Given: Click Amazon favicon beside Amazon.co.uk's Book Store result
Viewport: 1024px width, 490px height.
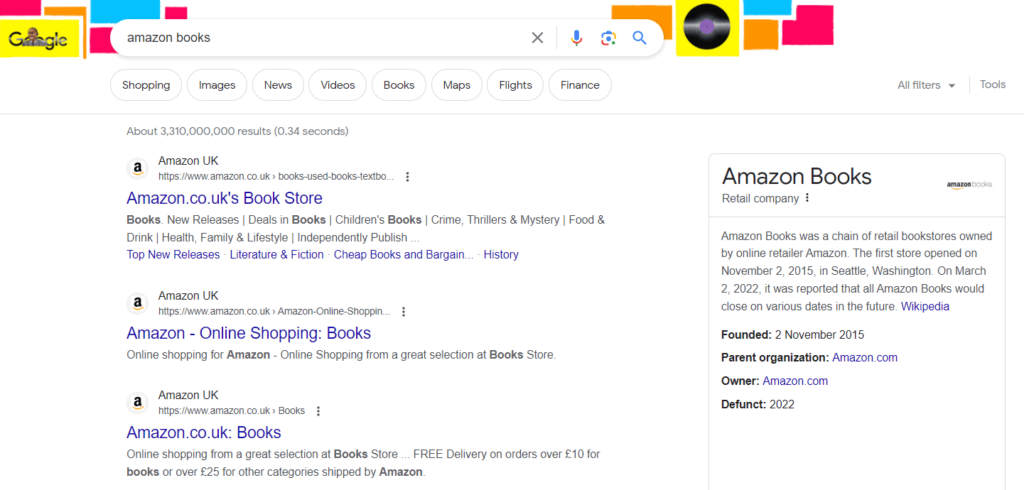Looking at the screenshot, I should tap(137, 169).
